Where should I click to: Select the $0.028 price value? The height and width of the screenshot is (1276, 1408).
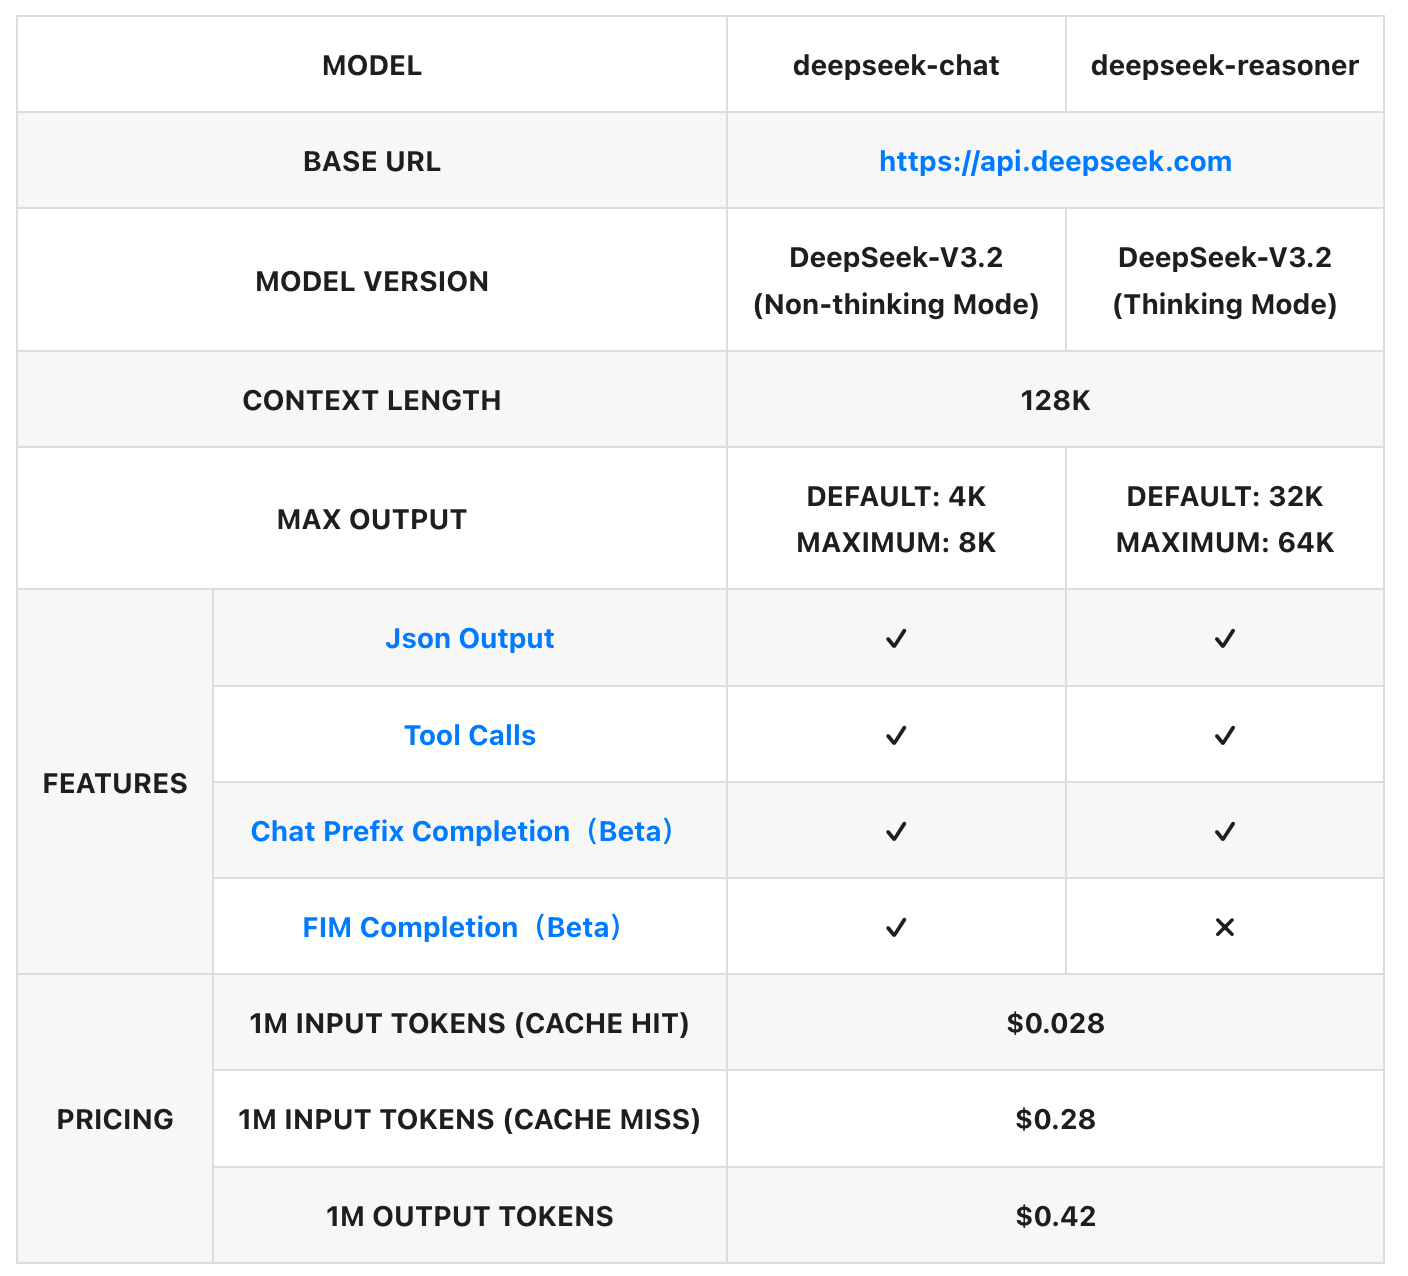[x=1055, y=1023]
